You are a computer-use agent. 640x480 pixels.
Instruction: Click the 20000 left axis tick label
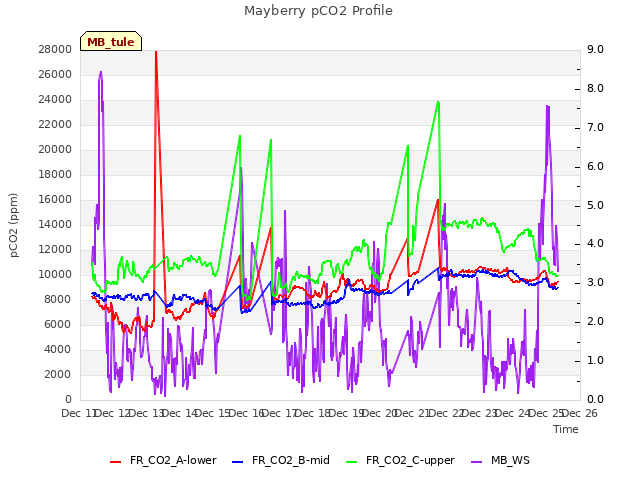pyautogui.click(x=55, y=149)
